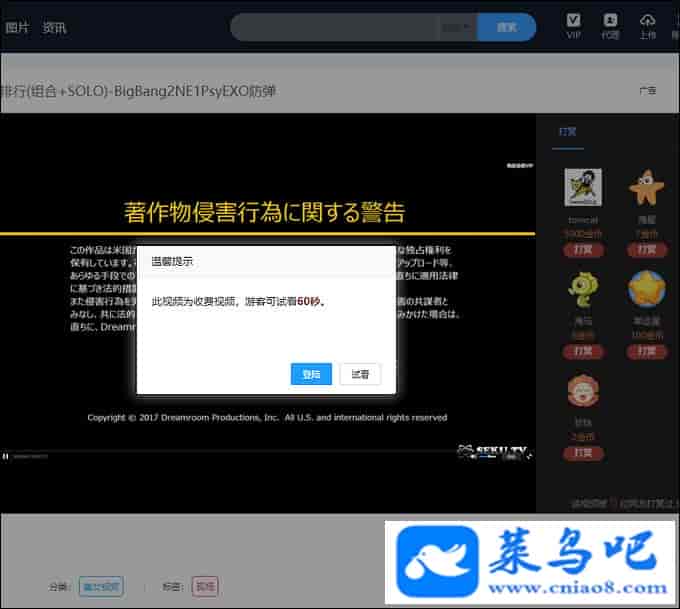Click the blue search button

507,27
